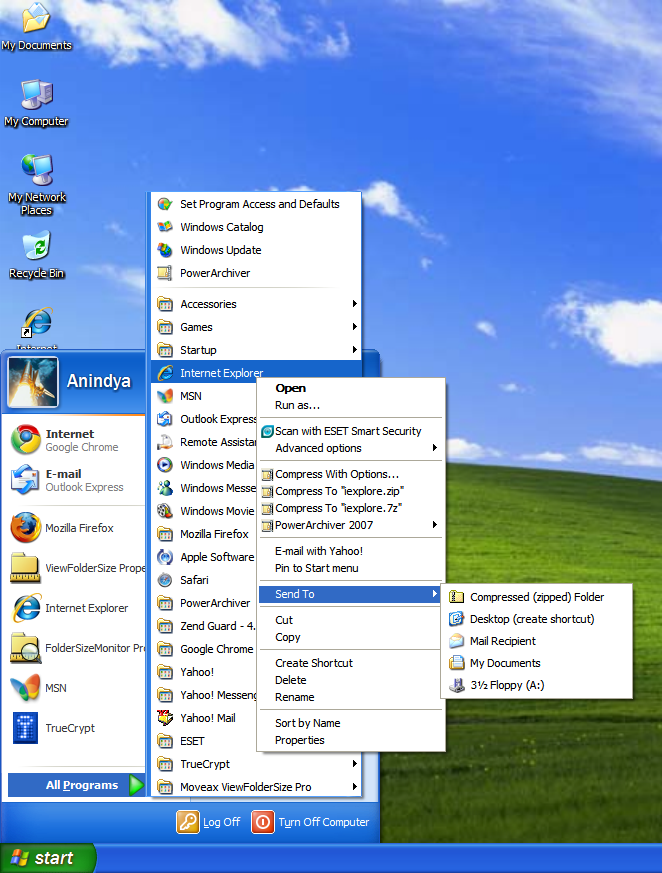The height and width of the screenshot is (873, 662).
Task: Click TrueCrypt icon in left Start column
Action: [26, 728]
